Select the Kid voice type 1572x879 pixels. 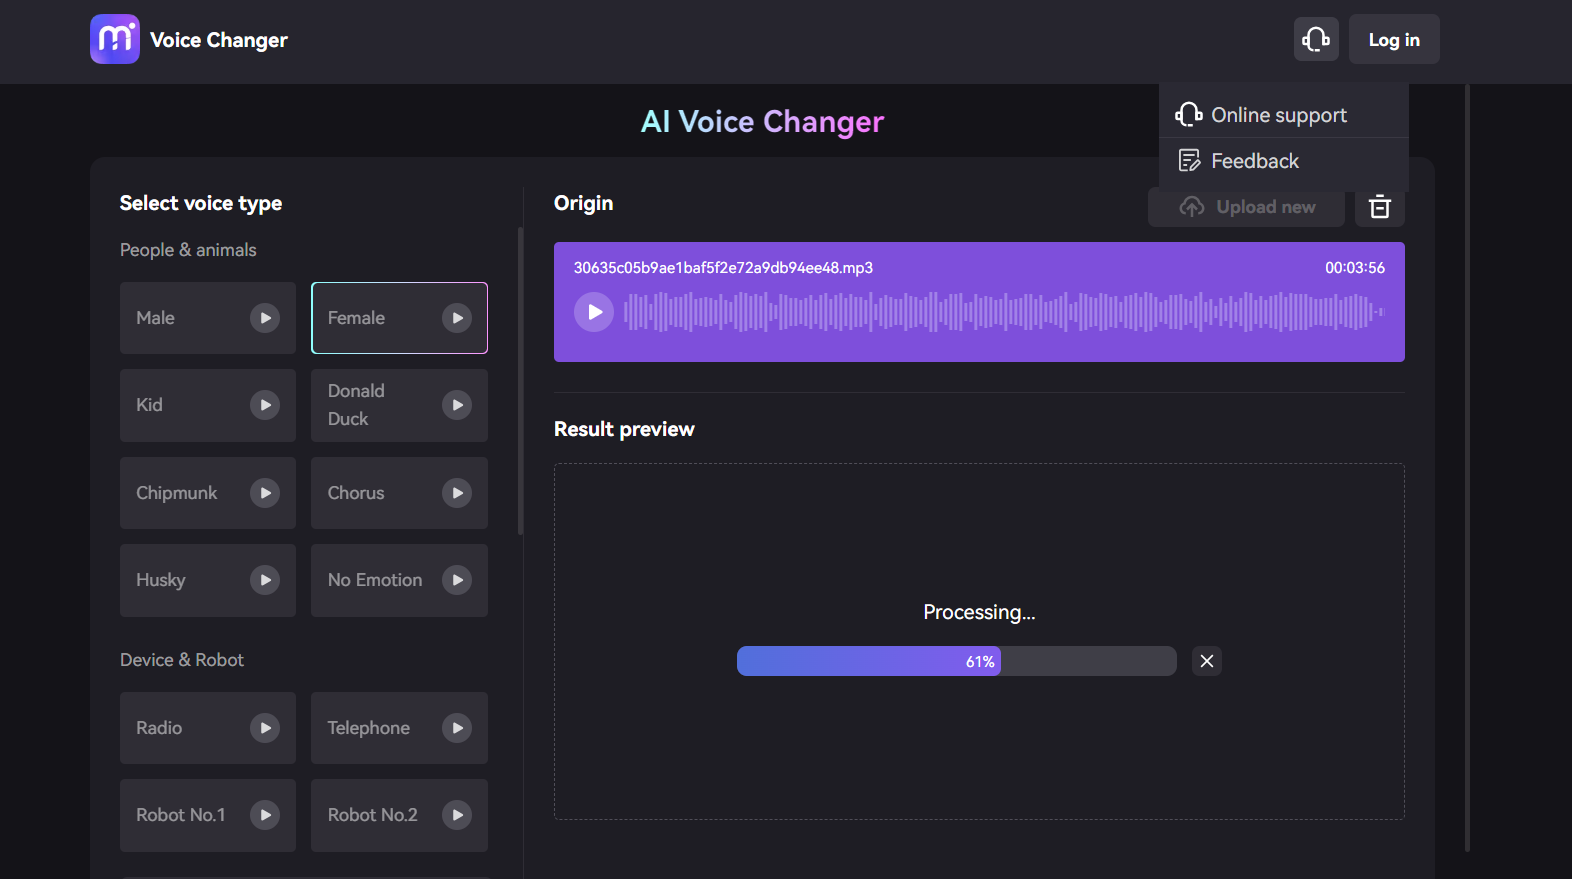(208, 405)
